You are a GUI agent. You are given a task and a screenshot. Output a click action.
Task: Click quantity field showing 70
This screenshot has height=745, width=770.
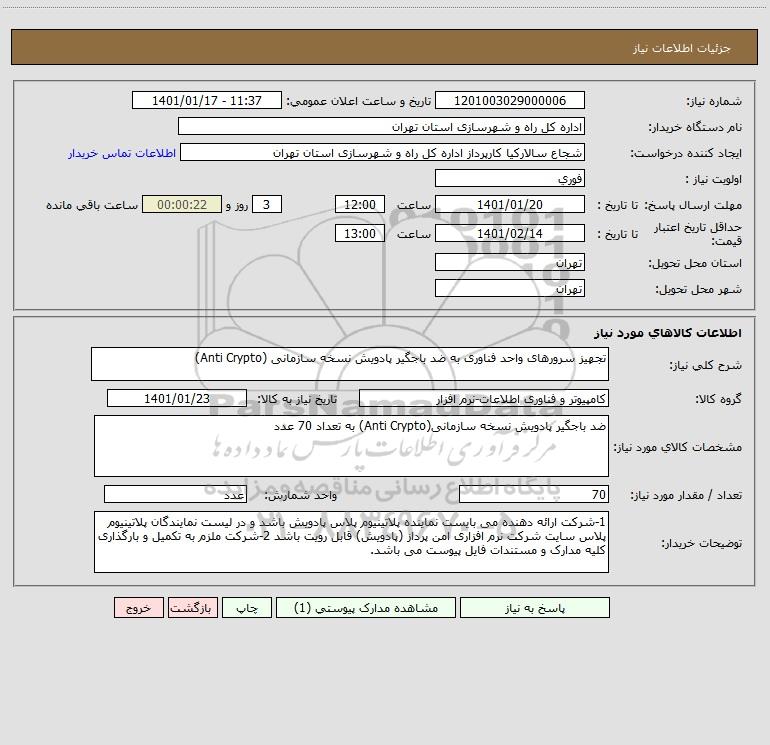tap(534, 494)
